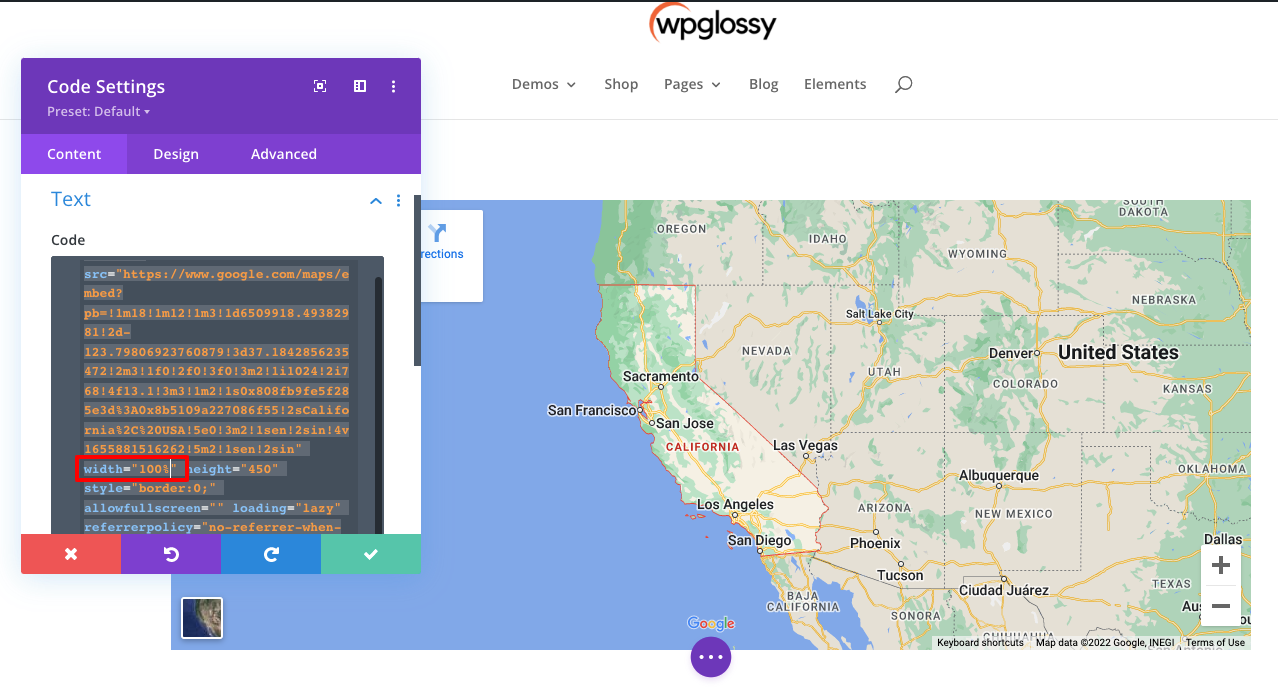This screenshot has height=692, width=1278.
Task: Click the expand modal fullscreen icon
Action: pos(320,86)
